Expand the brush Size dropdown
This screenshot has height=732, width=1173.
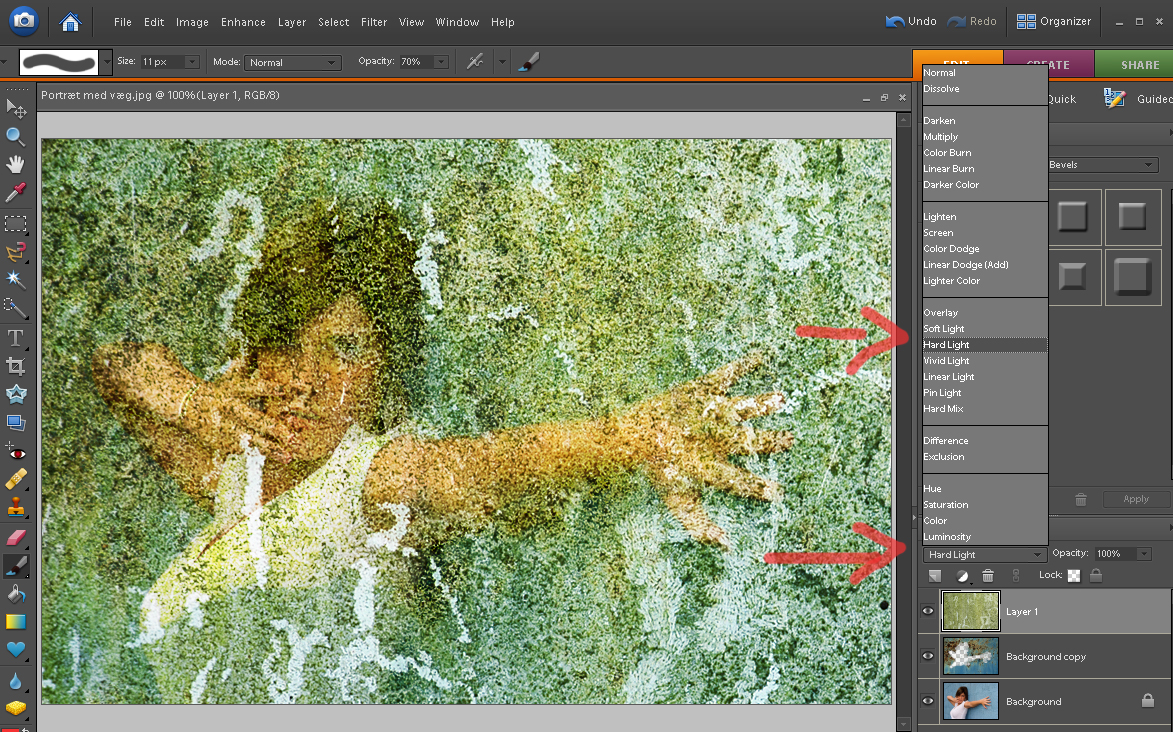(191, 62)
